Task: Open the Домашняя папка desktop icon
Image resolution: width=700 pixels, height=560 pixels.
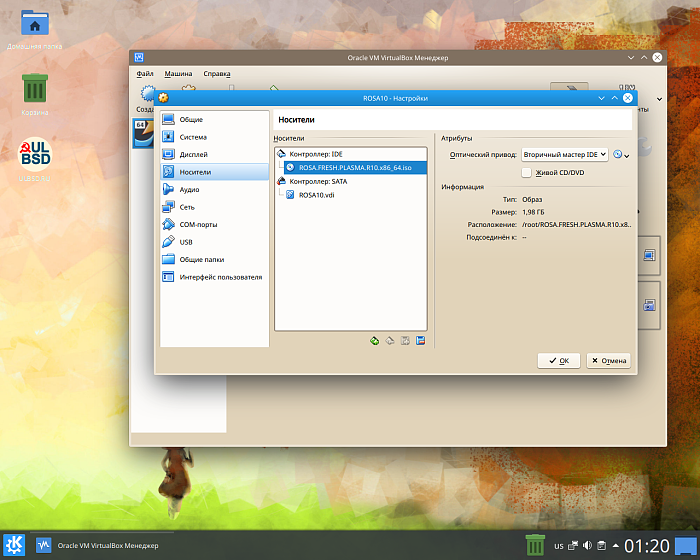Action: pos(34,30)
